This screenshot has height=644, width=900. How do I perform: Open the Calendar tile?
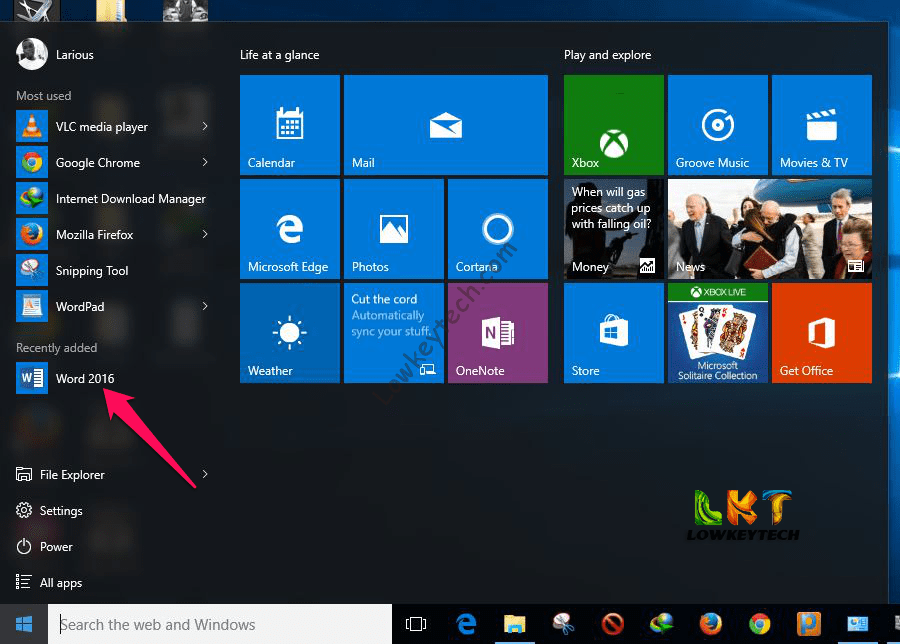tap(290, 125)
